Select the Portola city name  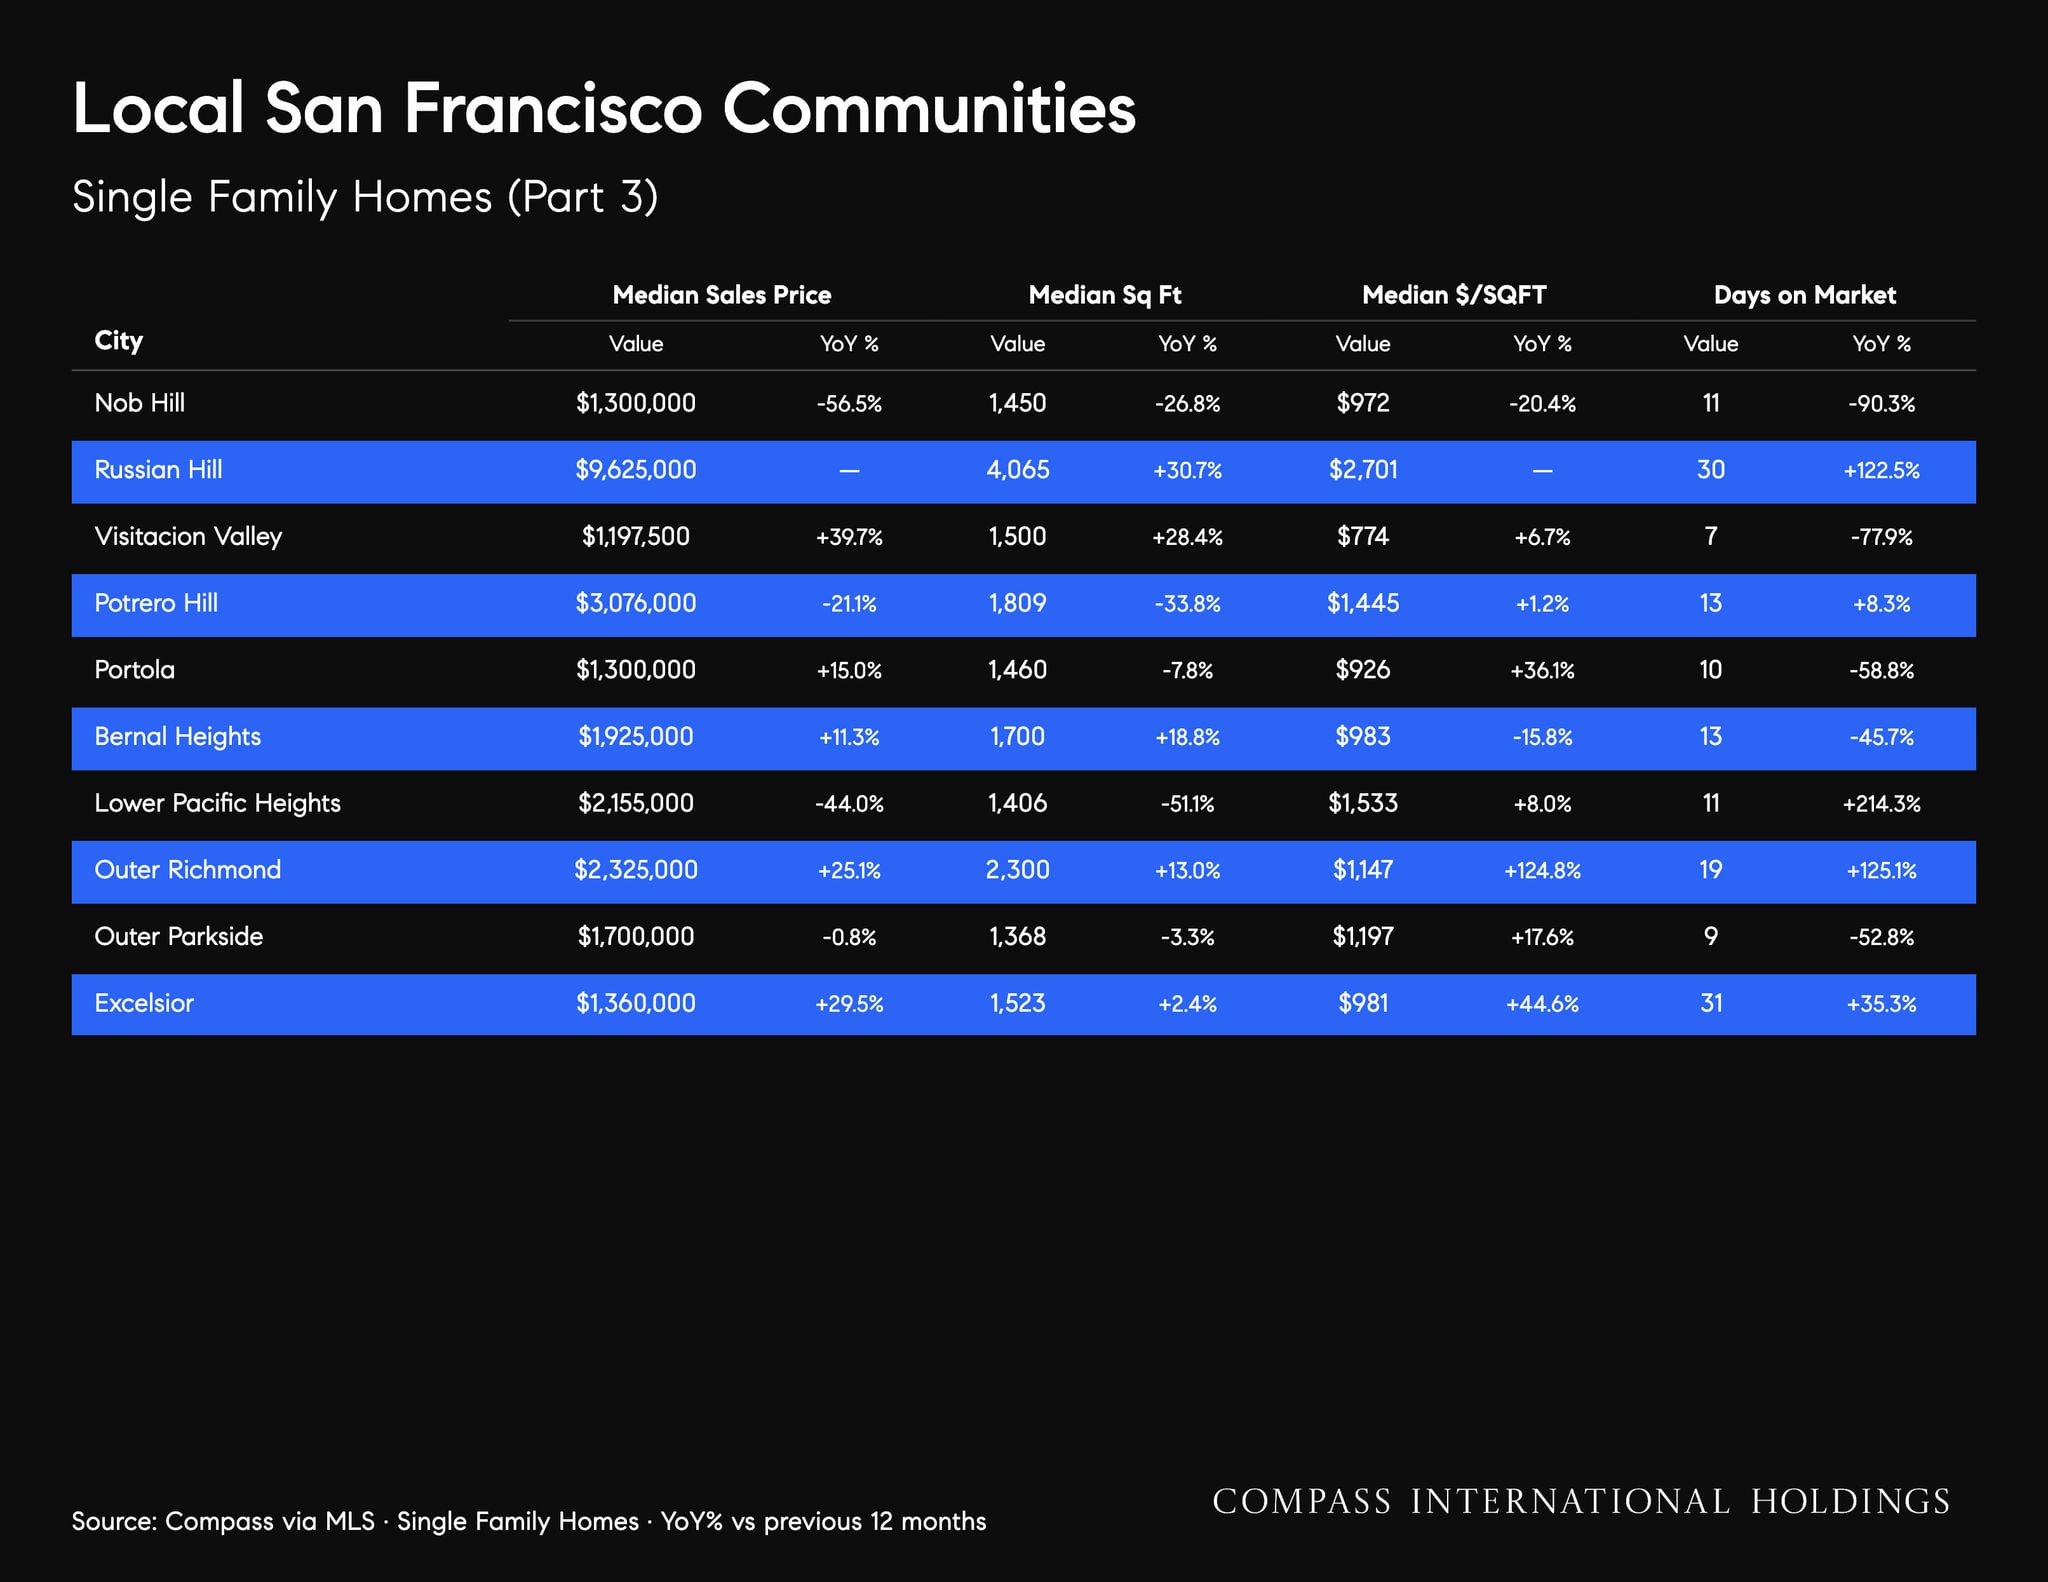coord(134,670)
